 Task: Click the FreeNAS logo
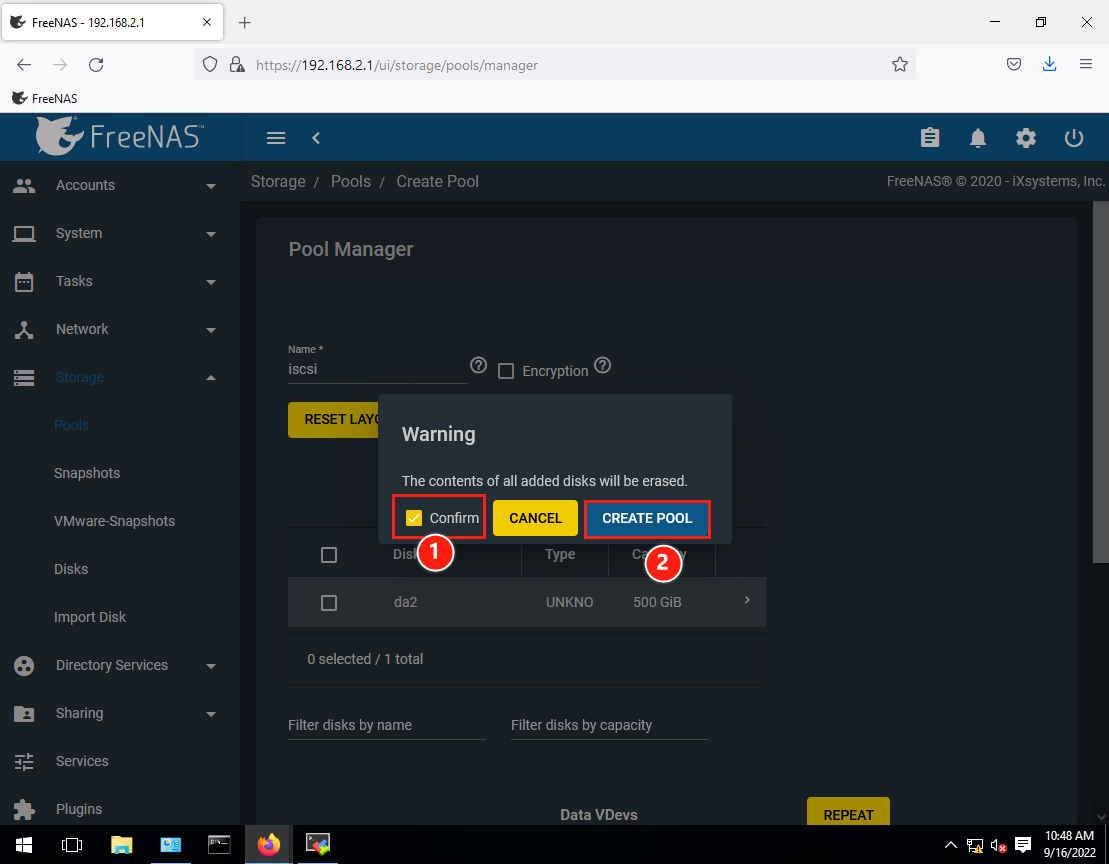point(120,136)
